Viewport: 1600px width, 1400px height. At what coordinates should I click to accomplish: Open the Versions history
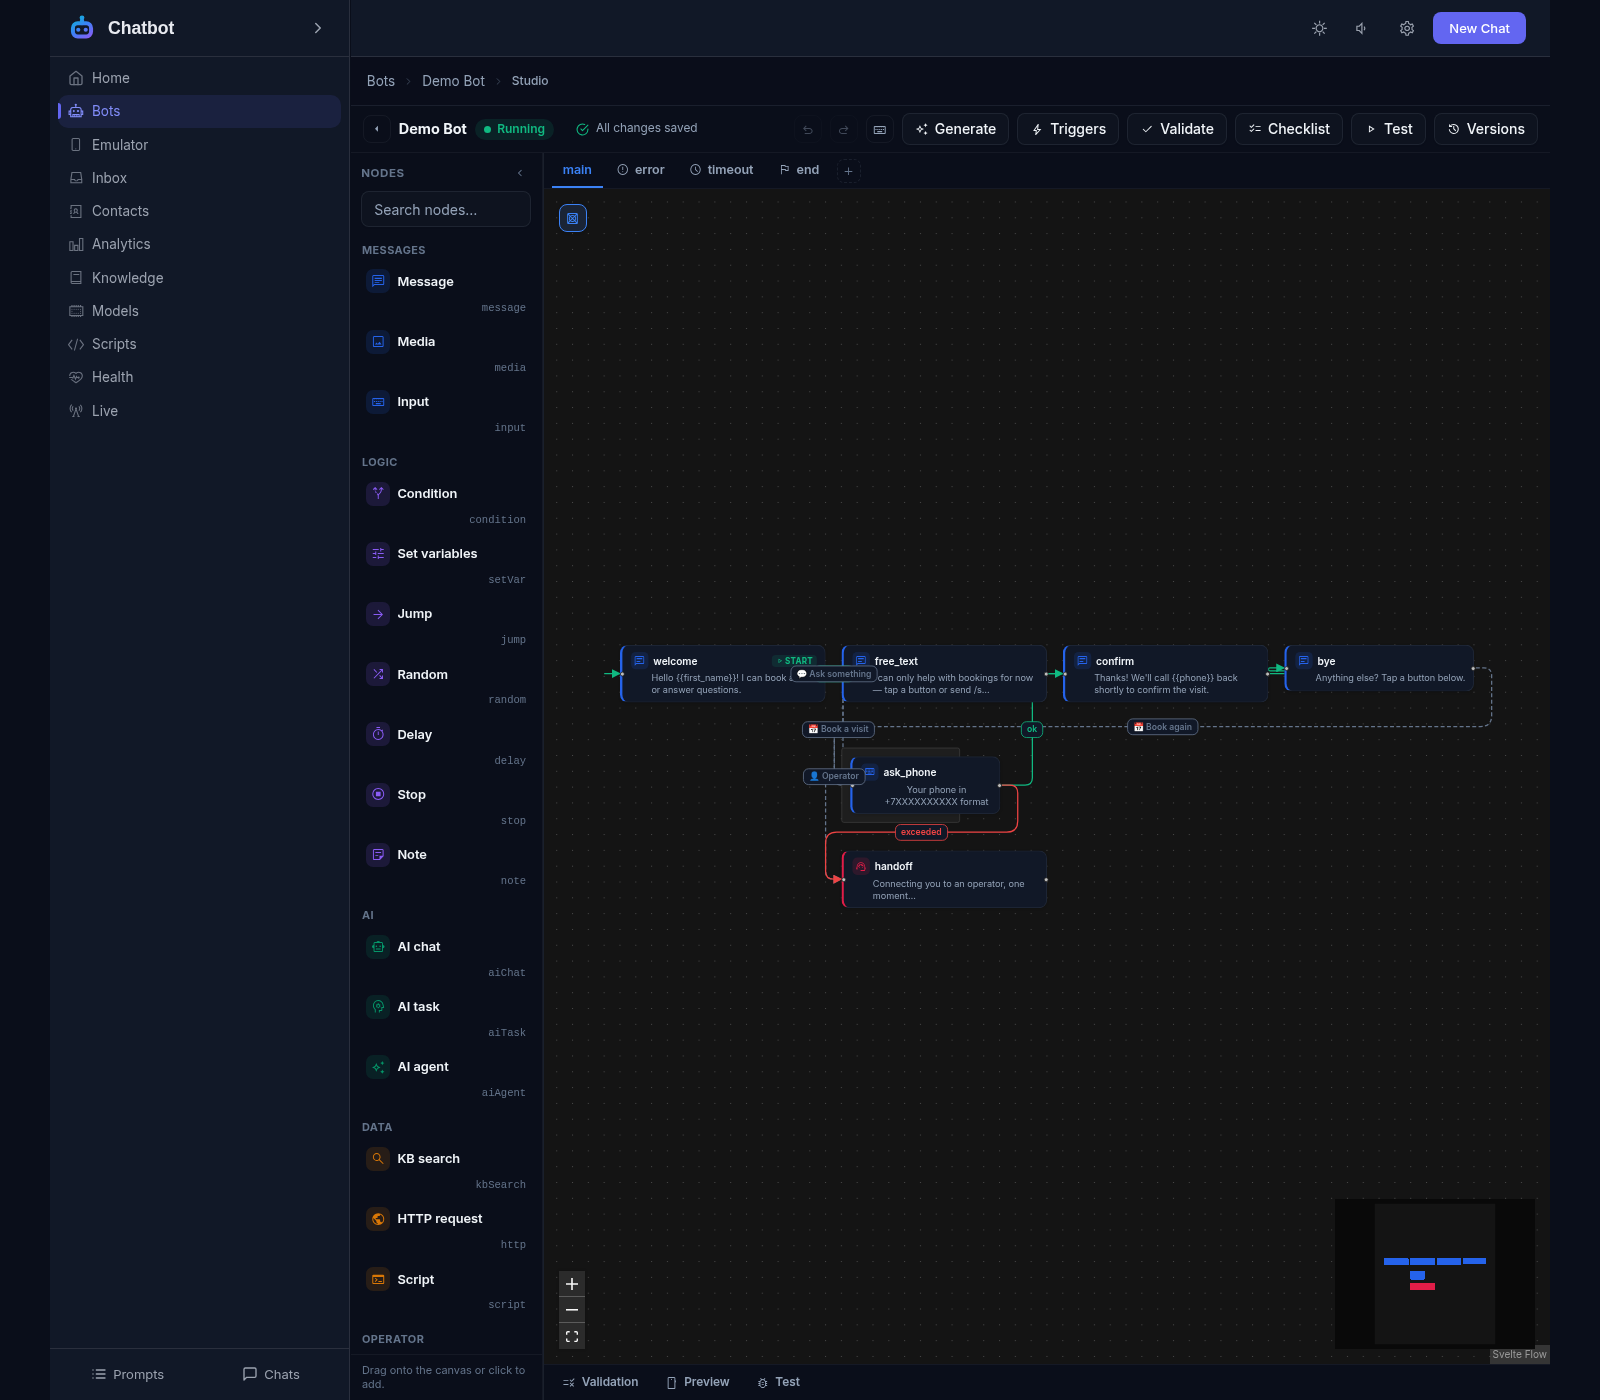click(x=1486, y=129)
